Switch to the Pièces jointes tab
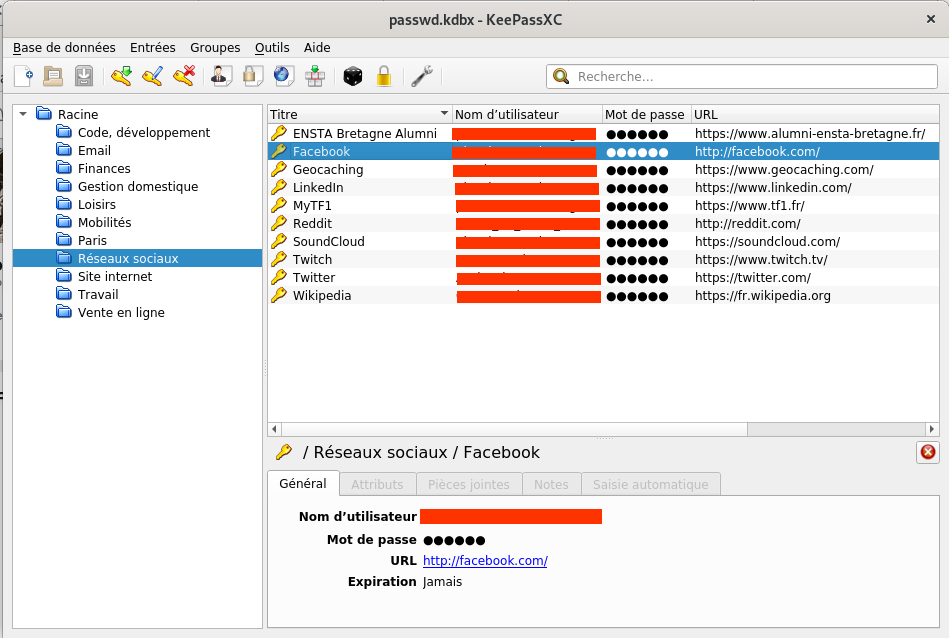 (468, 484)
